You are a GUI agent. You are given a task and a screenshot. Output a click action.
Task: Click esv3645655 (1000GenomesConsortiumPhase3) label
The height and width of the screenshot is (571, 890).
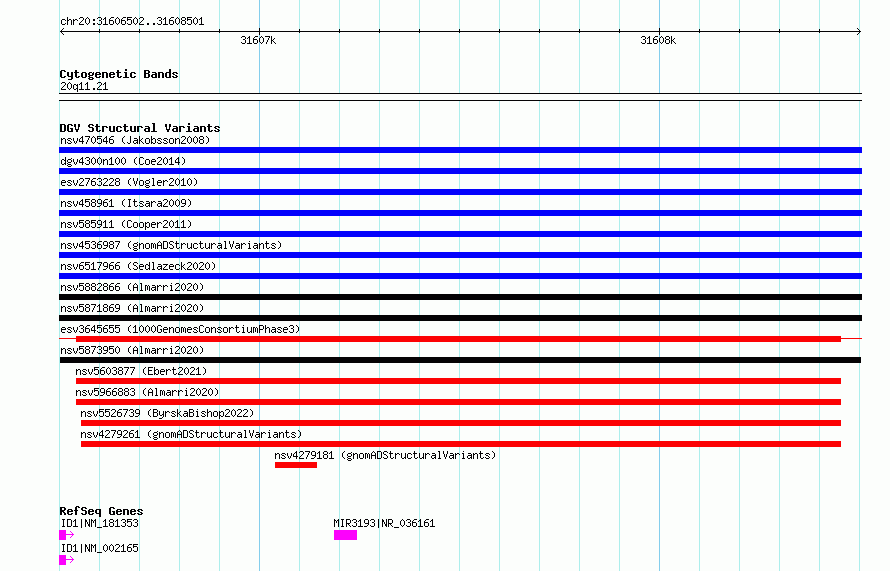coord(180,329)
